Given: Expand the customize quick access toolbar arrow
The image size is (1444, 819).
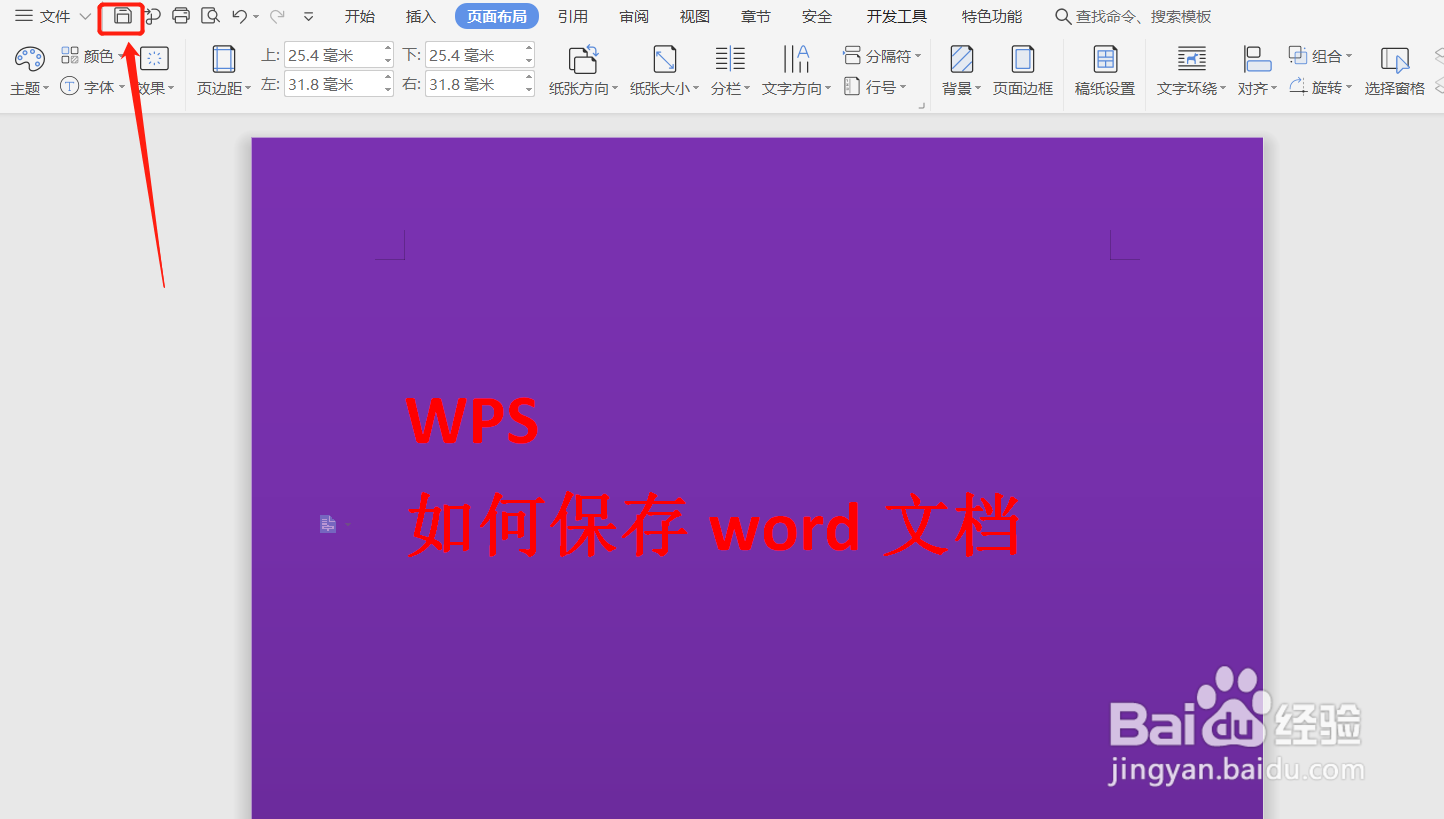Looking at the screenshot, I should [308, 17].
